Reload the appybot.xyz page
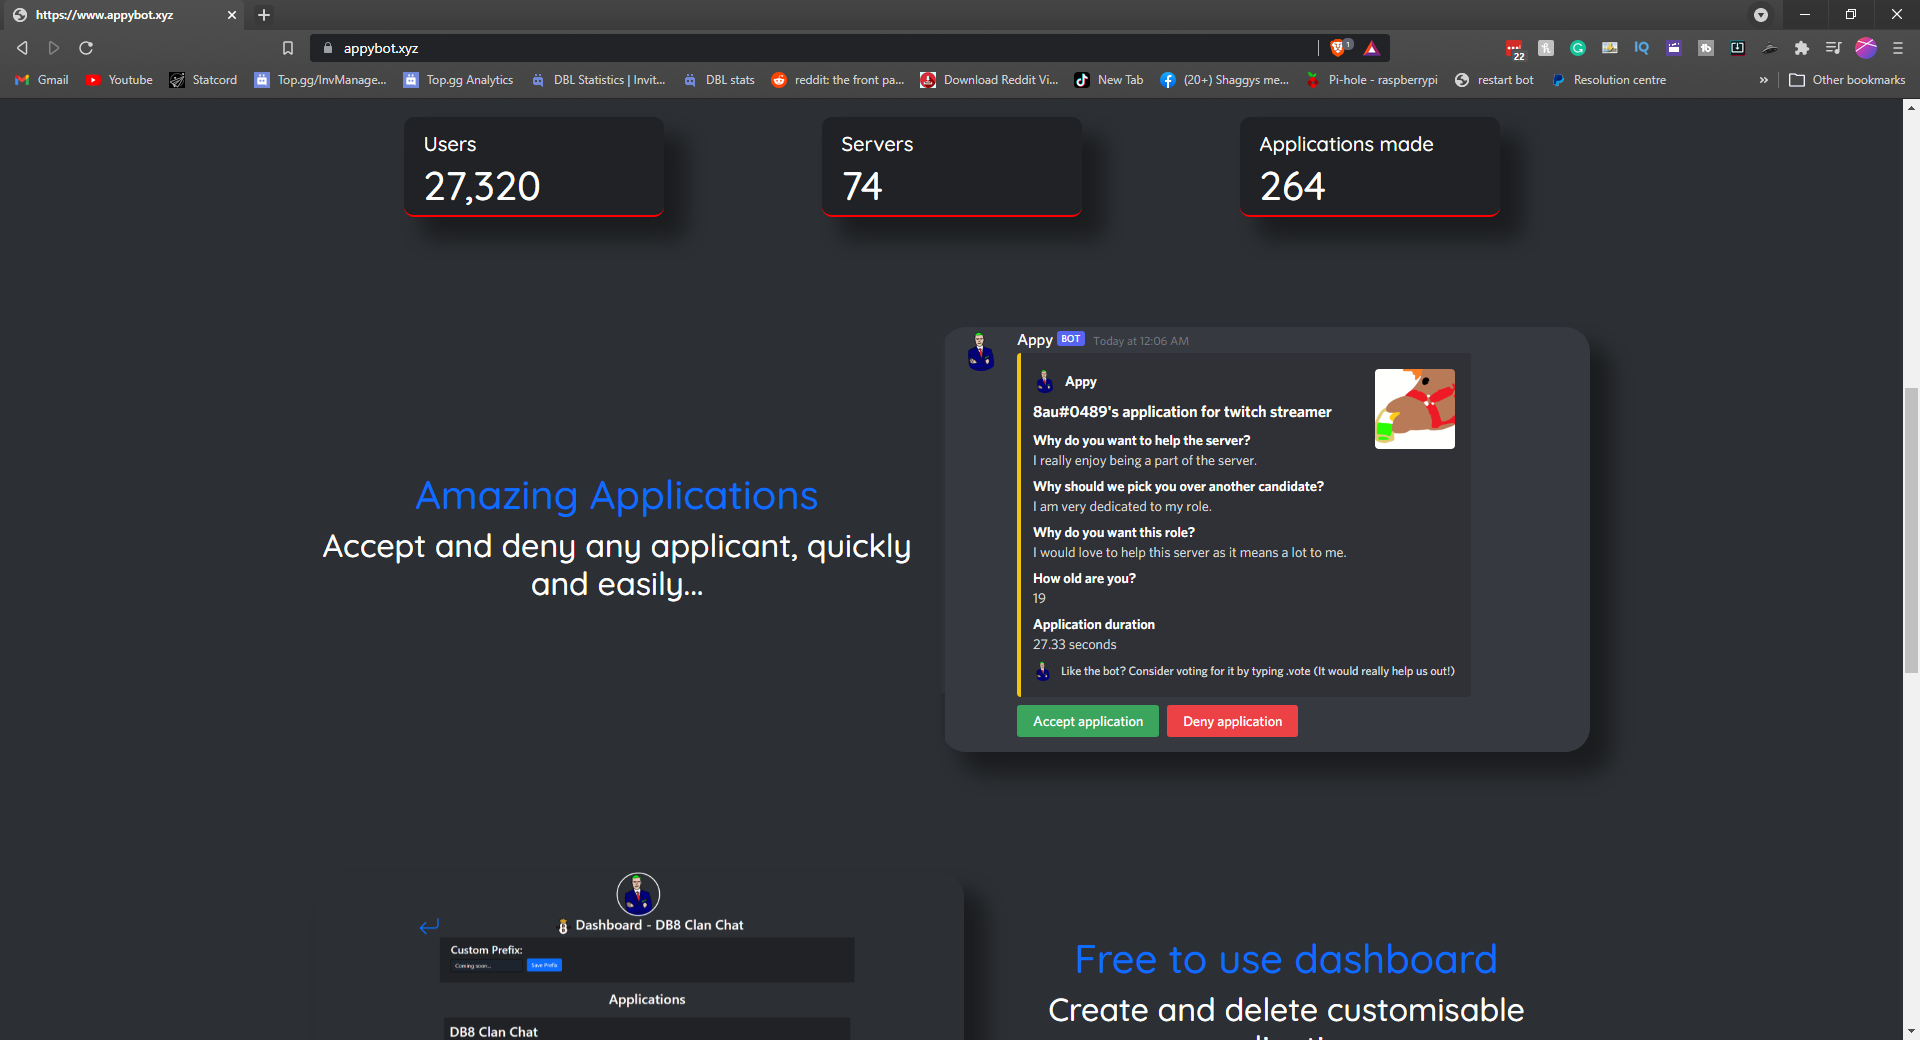 (86, 48)
